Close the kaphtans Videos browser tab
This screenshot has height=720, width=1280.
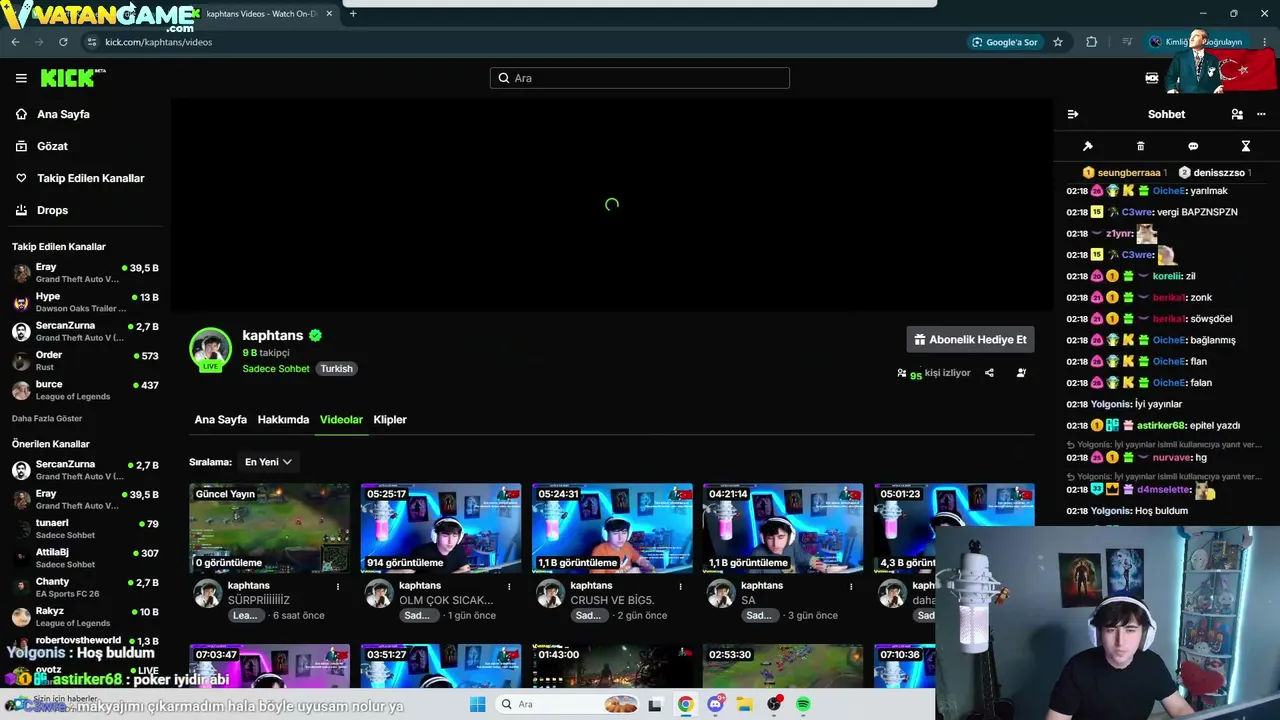click(329, 14)
